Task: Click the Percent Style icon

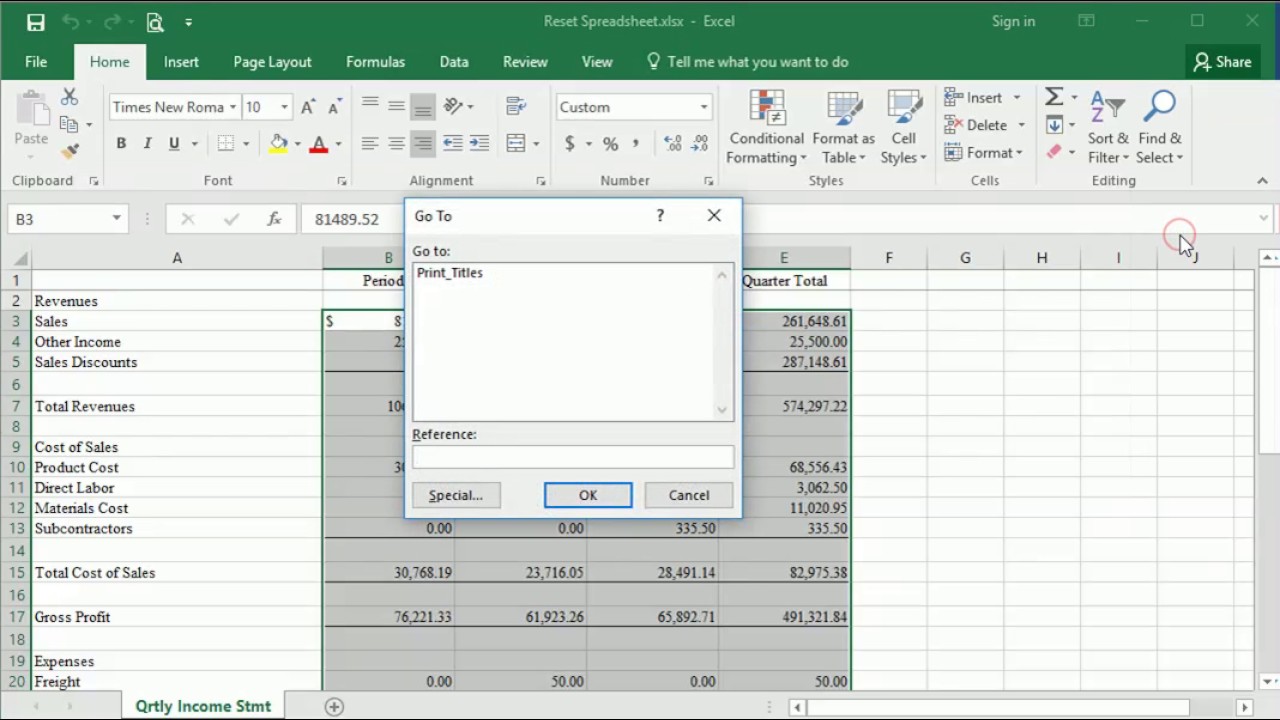Action: coord(610,144)
